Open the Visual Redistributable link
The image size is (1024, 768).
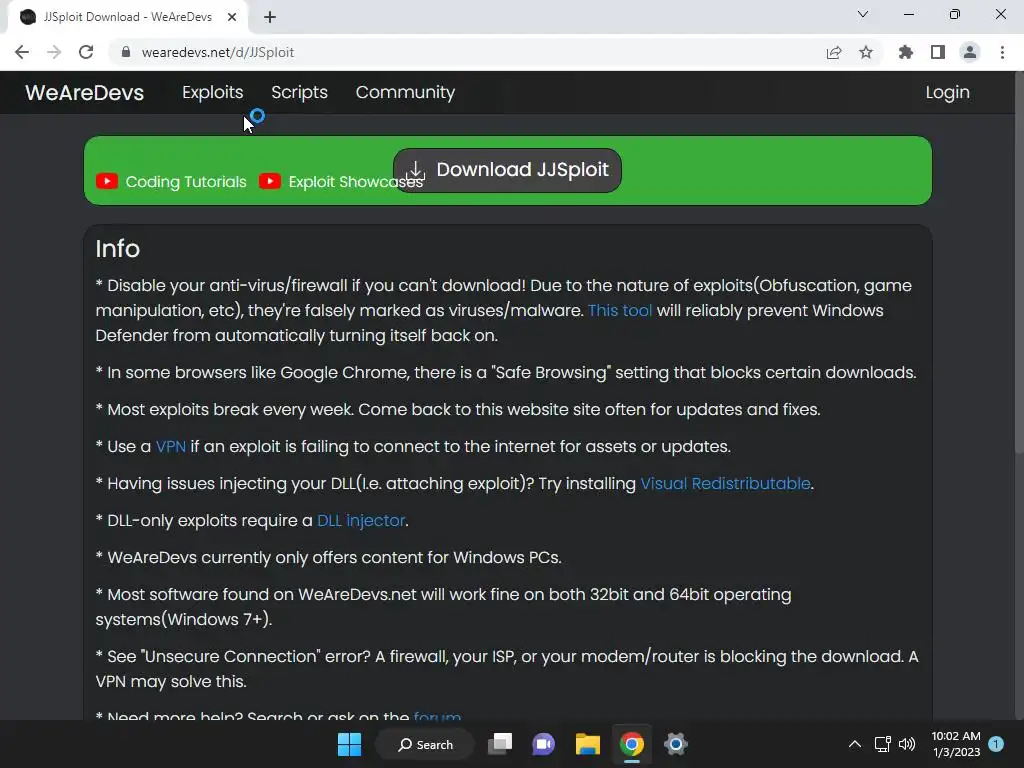point(725,484)
